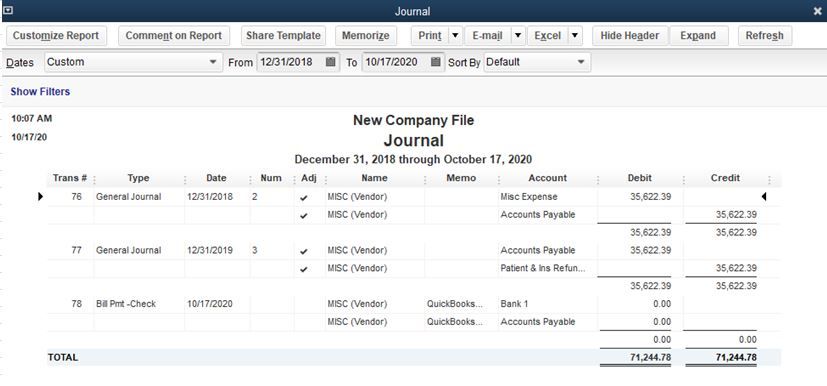Click the Adj checkmark on Misc Expense row
The image size is (827, 386).
point(303,198)
